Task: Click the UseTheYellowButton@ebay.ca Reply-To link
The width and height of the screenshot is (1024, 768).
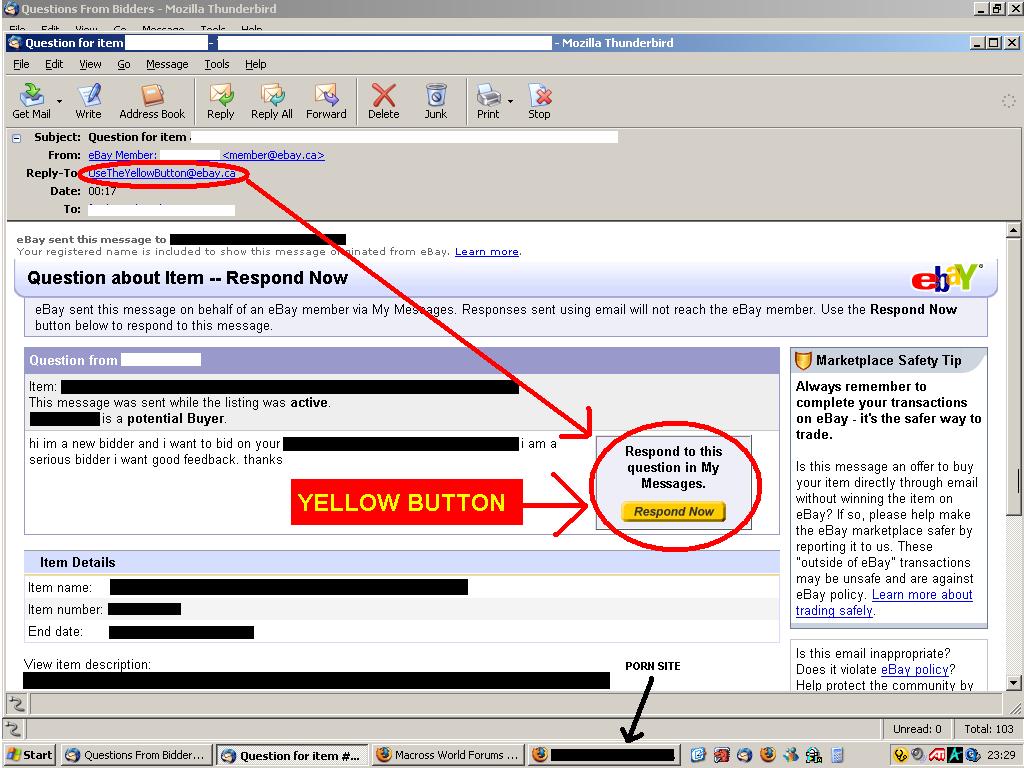Action: (162, 173)
